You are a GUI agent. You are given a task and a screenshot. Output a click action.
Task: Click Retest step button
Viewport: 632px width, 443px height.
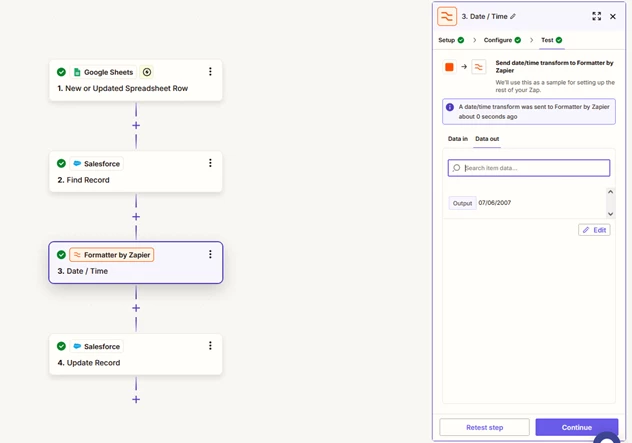484,427
